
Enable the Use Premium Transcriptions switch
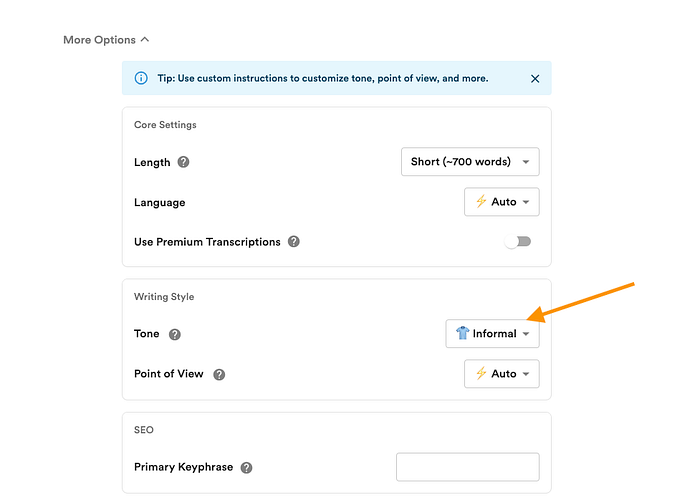pos(517,242)
